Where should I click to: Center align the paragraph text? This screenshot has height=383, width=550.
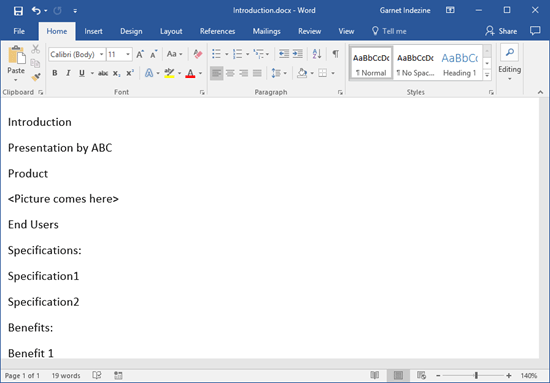click(x=230, y=73)
